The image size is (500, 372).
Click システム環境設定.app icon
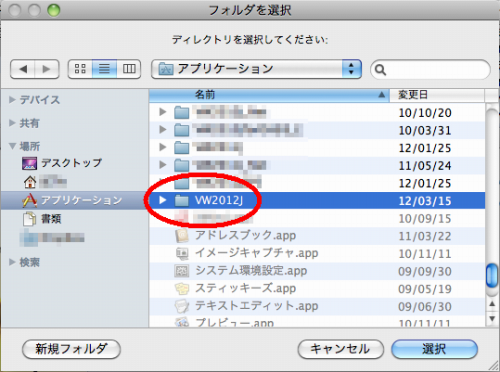coord(182,271)
